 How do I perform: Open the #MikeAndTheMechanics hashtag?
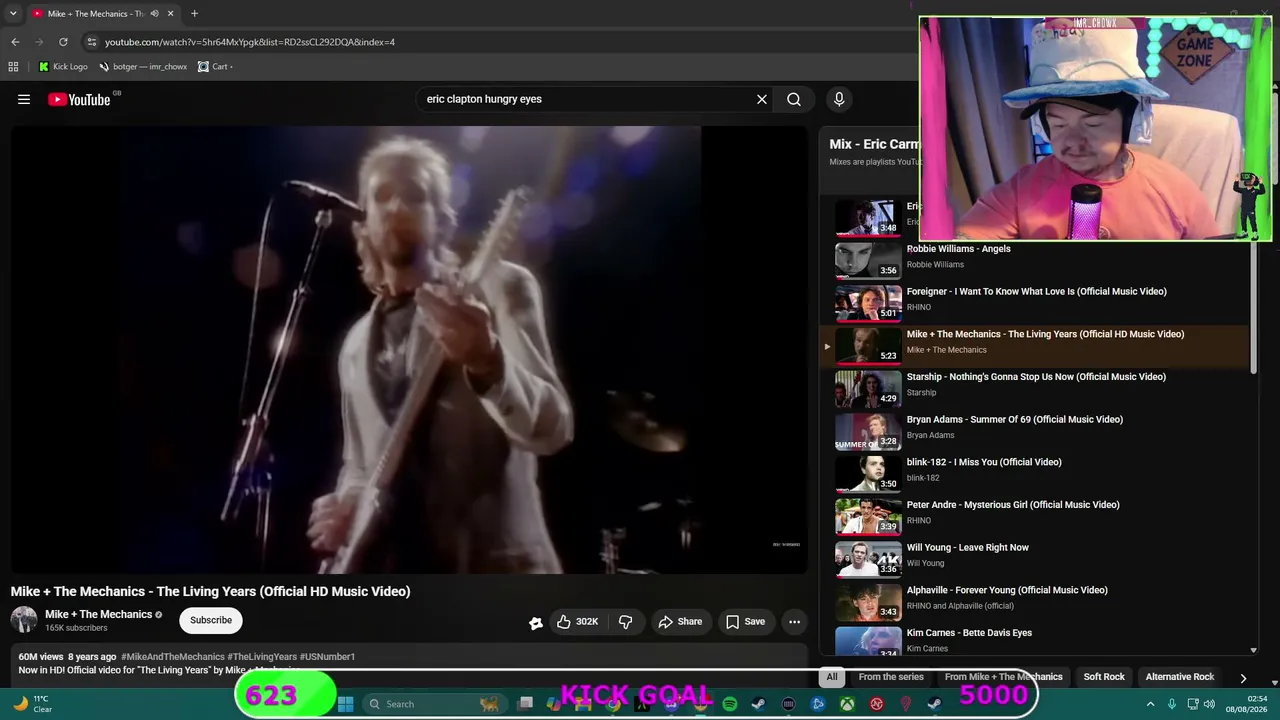[x=173, y=657]
